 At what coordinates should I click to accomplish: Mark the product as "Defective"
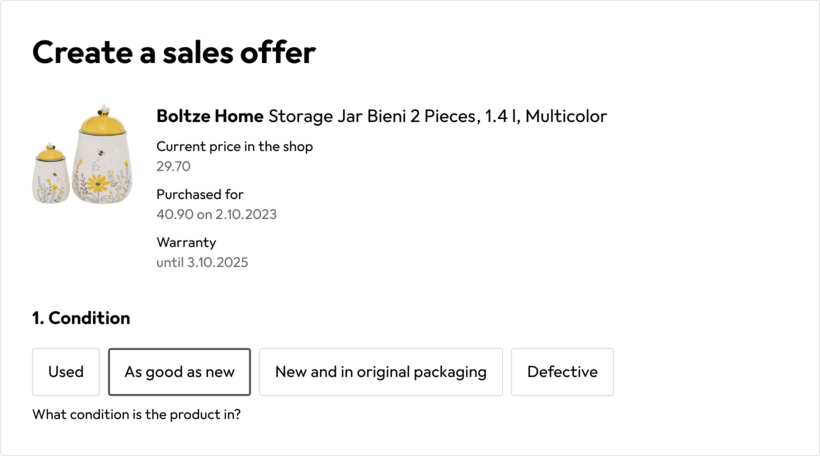(x=562, y=372)
